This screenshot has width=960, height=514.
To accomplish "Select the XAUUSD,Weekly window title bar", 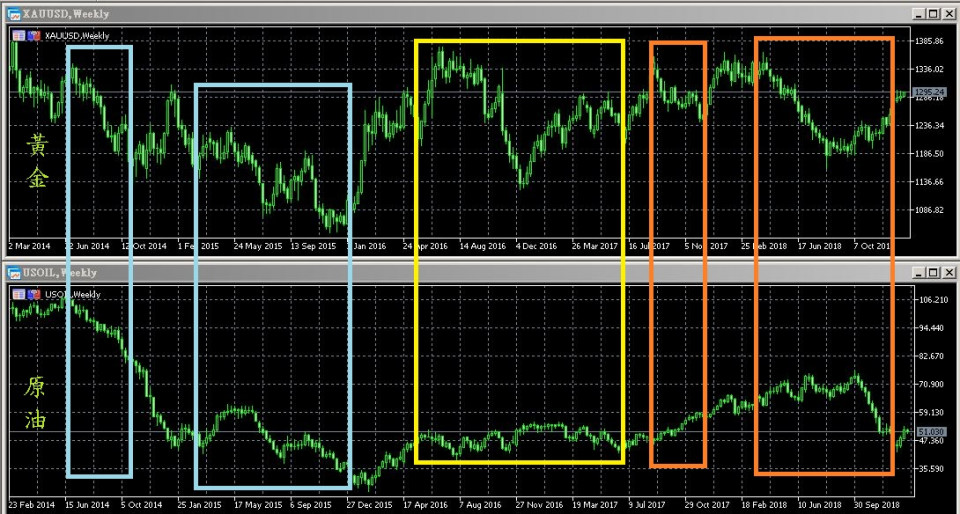I will click(x=400, y=14).
